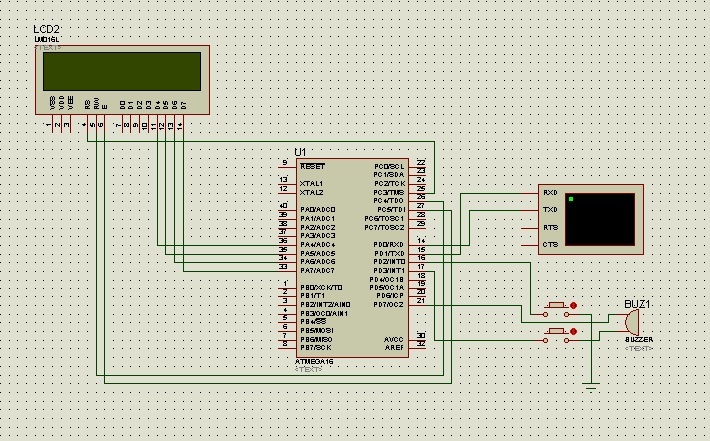Image resolution: width=710 pixels, height=441 pixels.
Task: Select the RS pin label on the LCD
Action: coord(87,105)
